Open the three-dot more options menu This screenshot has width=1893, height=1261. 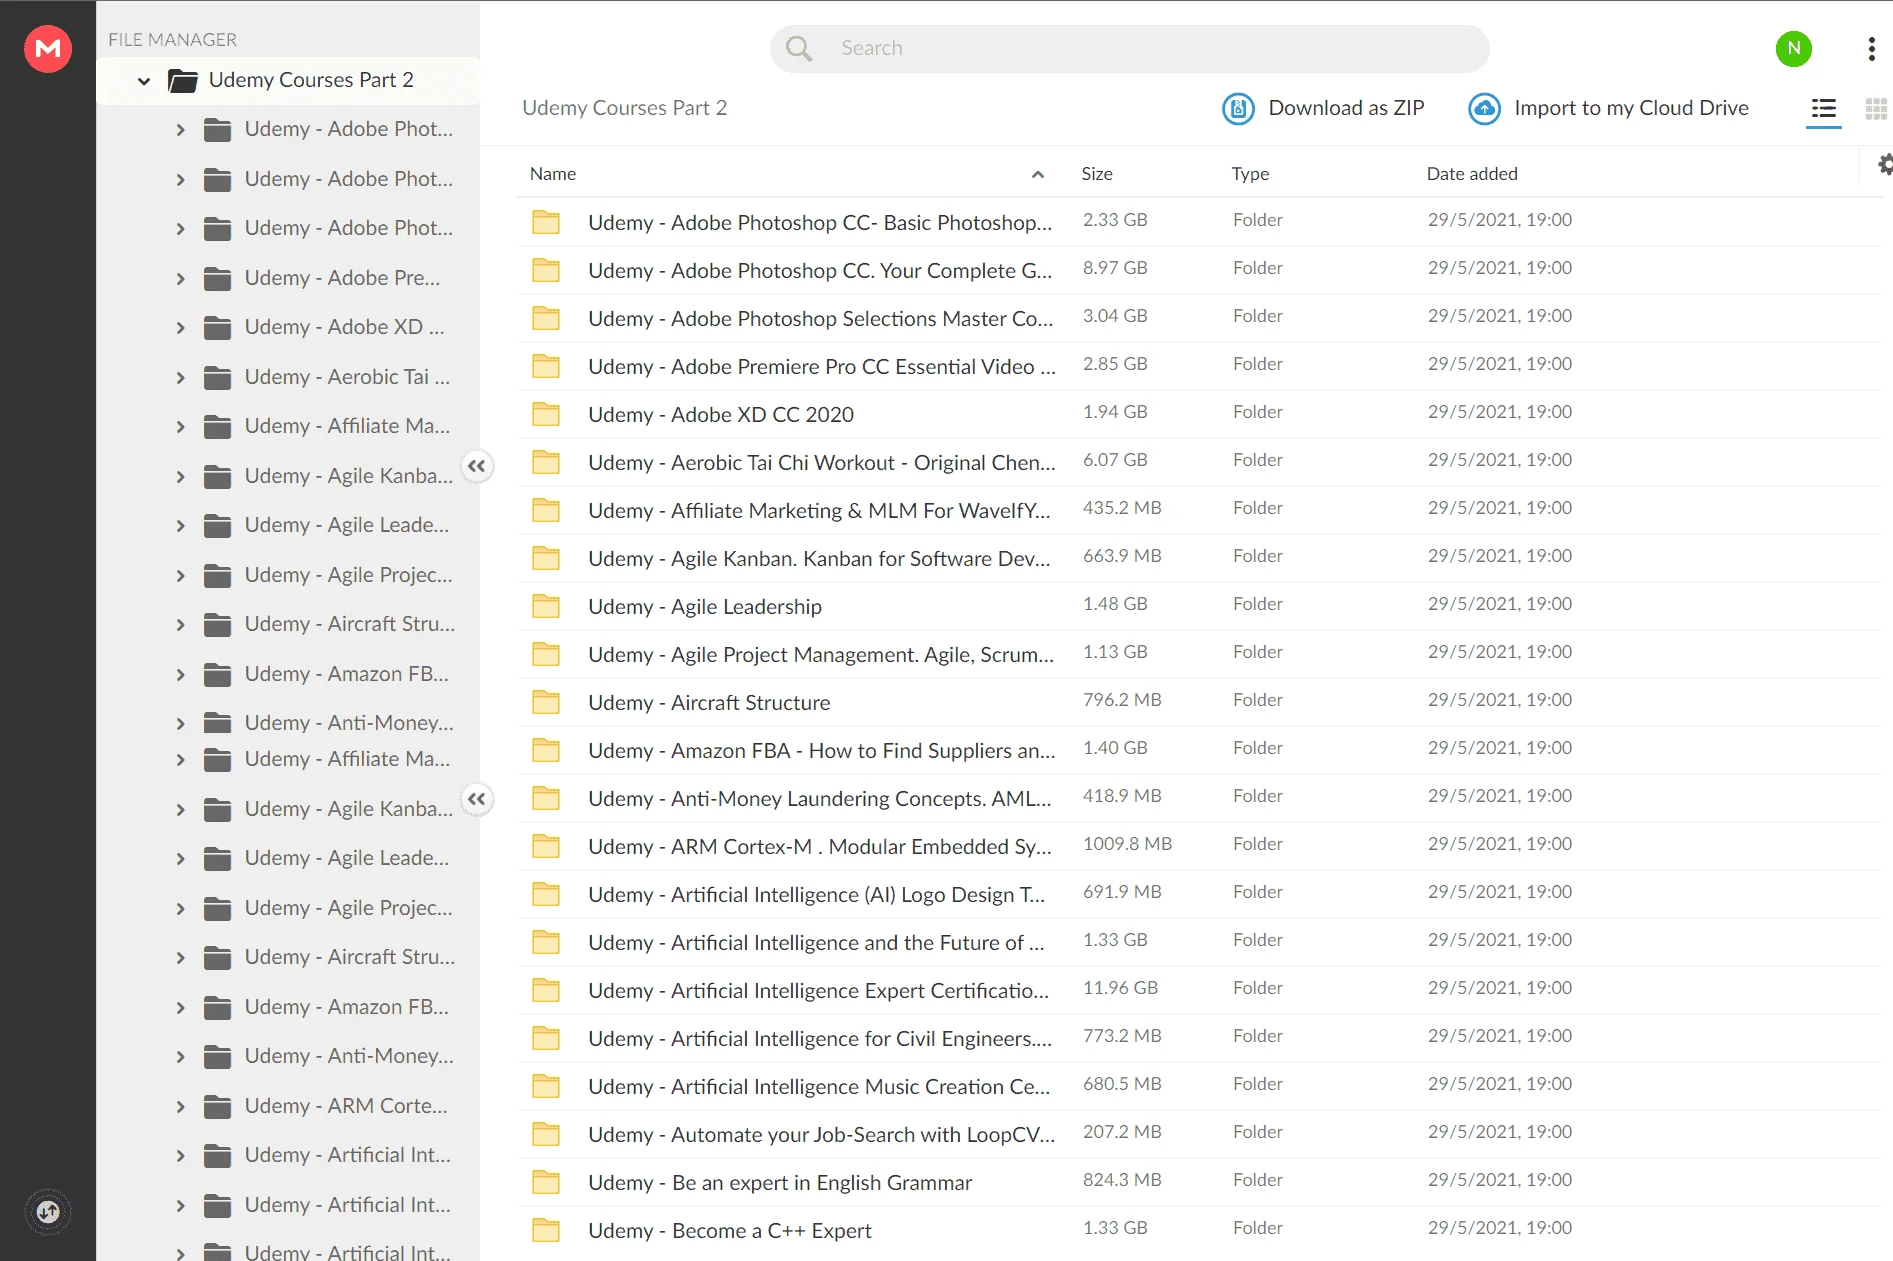point(1871,49)
